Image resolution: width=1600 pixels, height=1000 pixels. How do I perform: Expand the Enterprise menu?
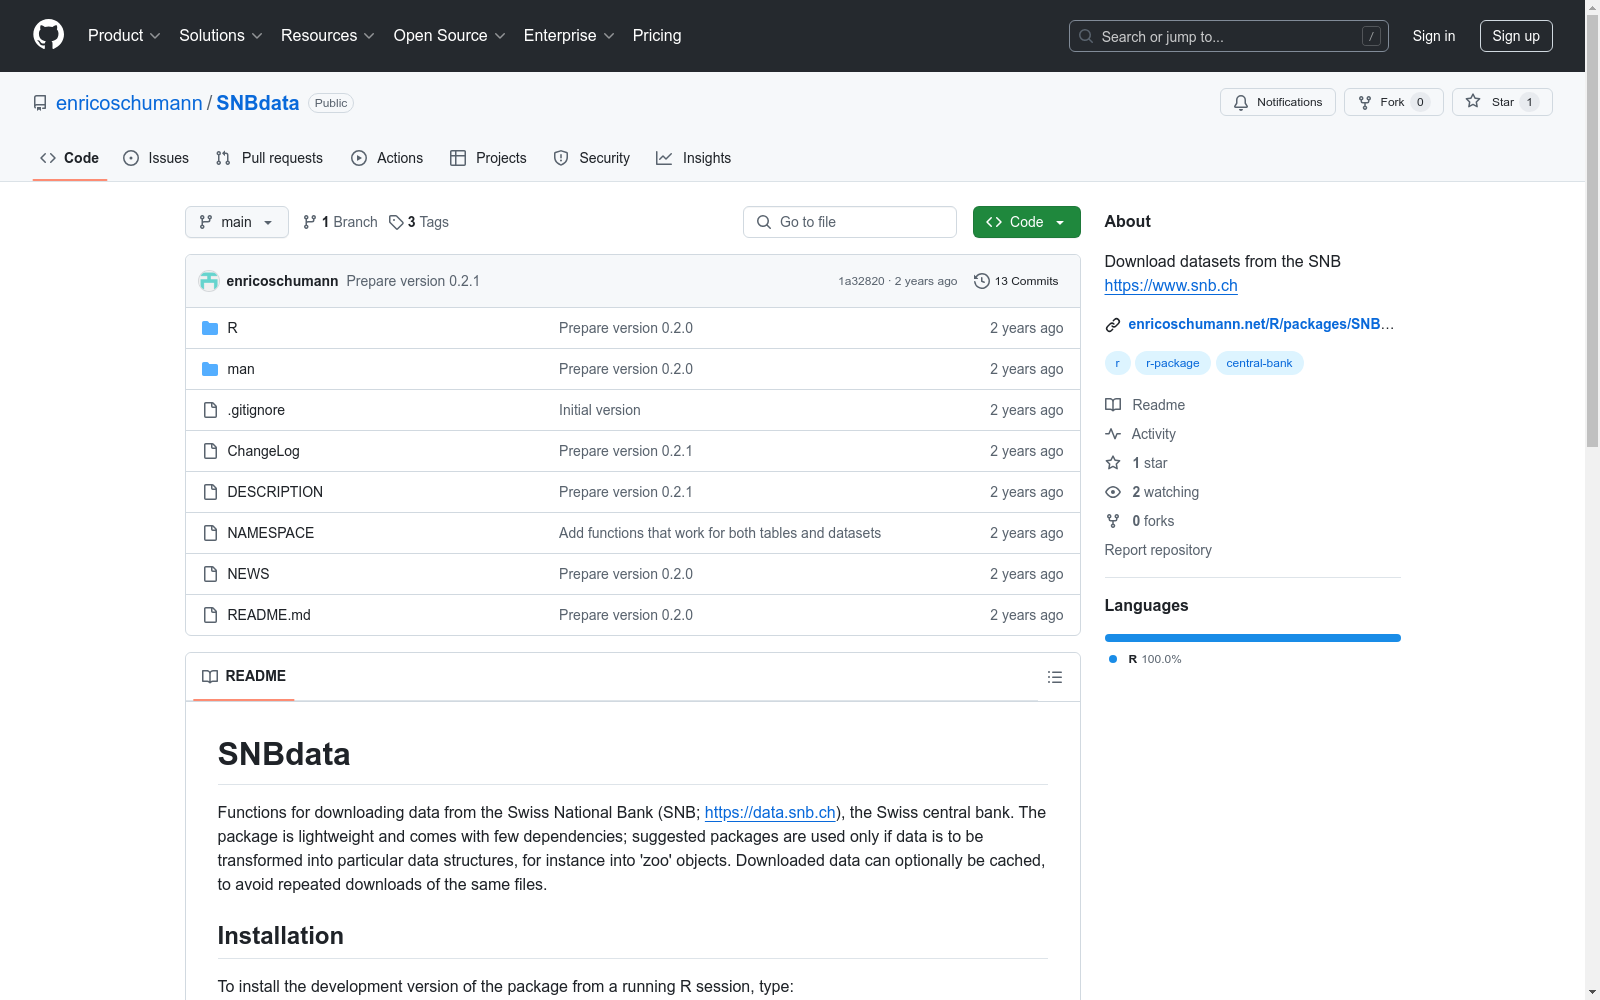coord(569,35)
